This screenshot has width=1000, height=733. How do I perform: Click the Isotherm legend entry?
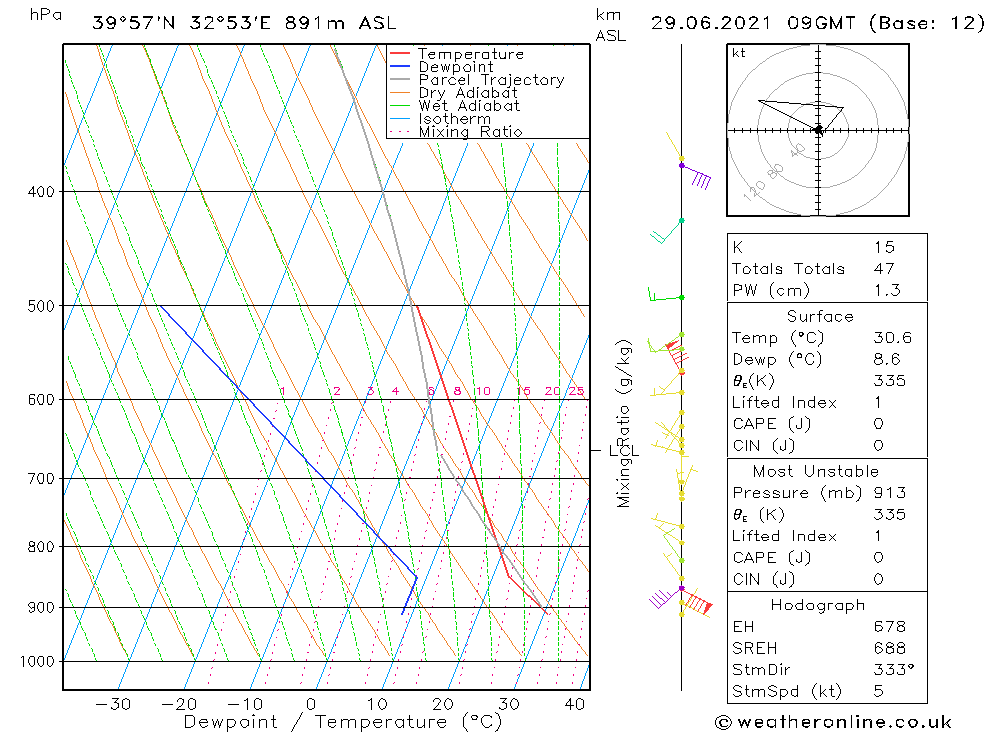[454, 119]
